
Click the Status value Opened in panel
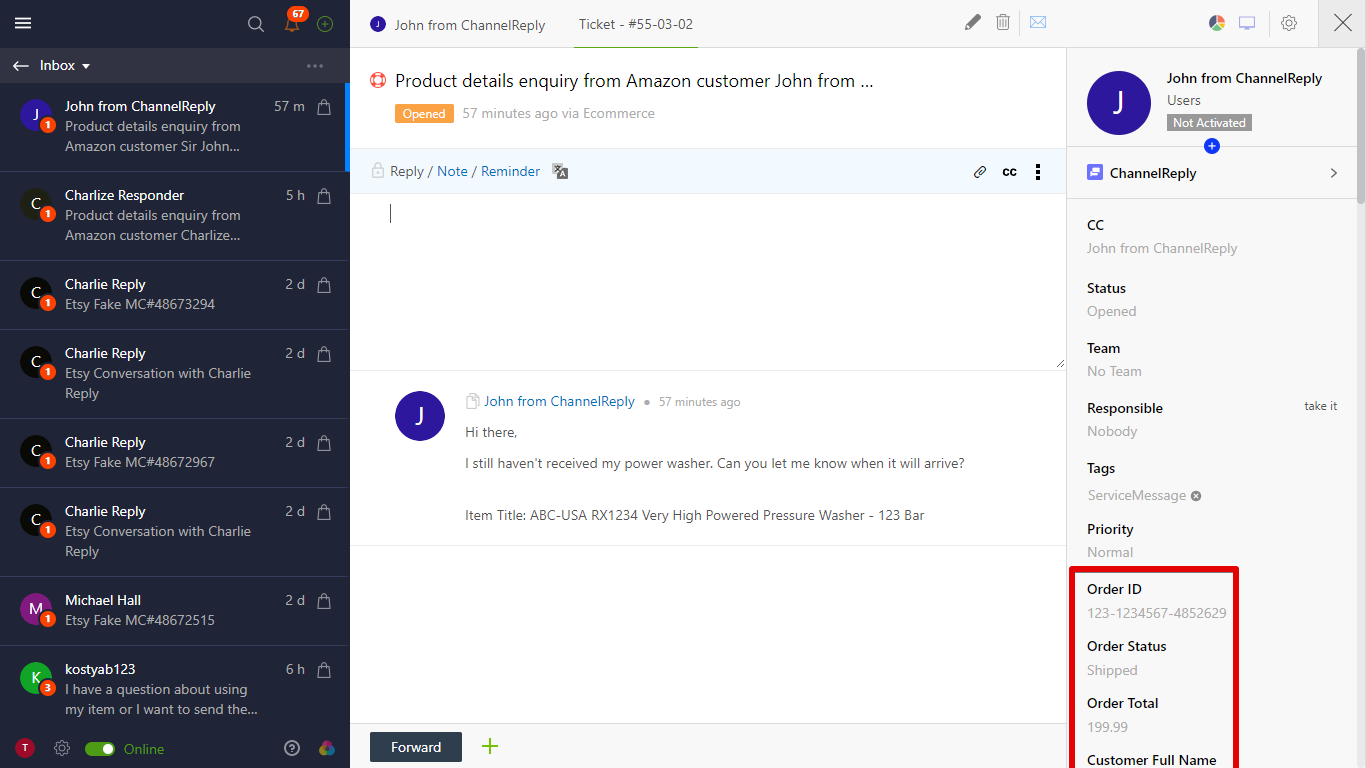[x=1111, y=311]
